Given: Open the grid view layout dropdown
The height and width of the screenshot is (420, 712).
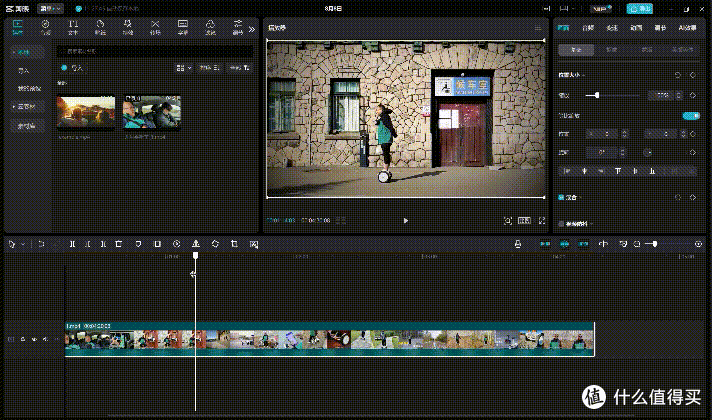Looking at the screenshot, I should tap(184, 68).
